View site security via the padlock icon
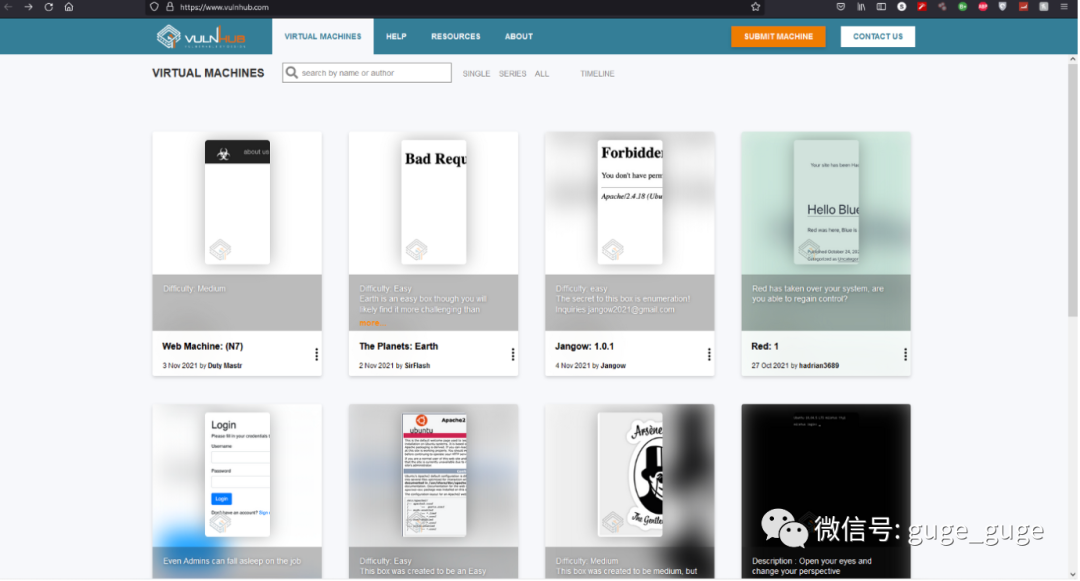The height and width of the screenshot is (581, 1080). 169,7
